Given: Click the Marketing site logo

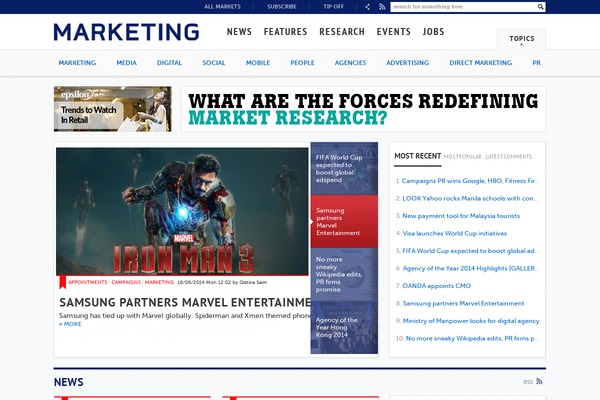Looking at the screenshot, I should [126, 32].
